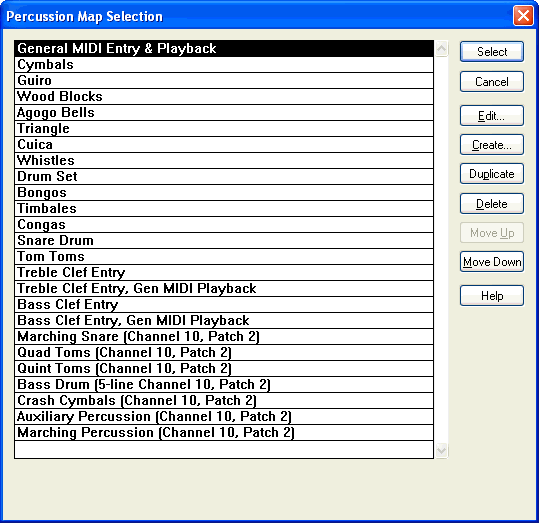
Task: Pick Treble Clef Entry, Gen MIDI Playback
Action: coord(224,288)
